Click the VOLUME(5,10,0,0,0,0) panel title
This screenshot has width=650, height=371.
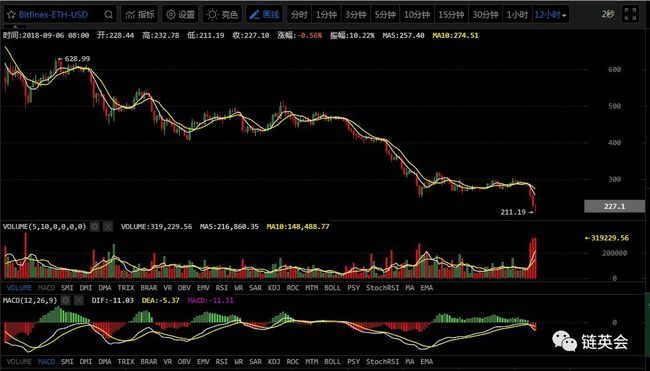point(44,226)
